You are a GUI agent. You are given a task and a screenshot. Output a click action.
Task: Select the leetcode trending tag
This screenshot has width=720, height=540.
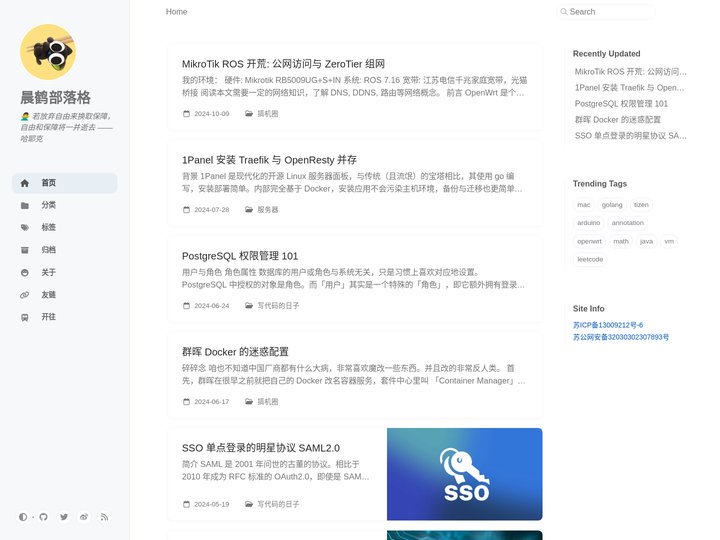point(590,259)
